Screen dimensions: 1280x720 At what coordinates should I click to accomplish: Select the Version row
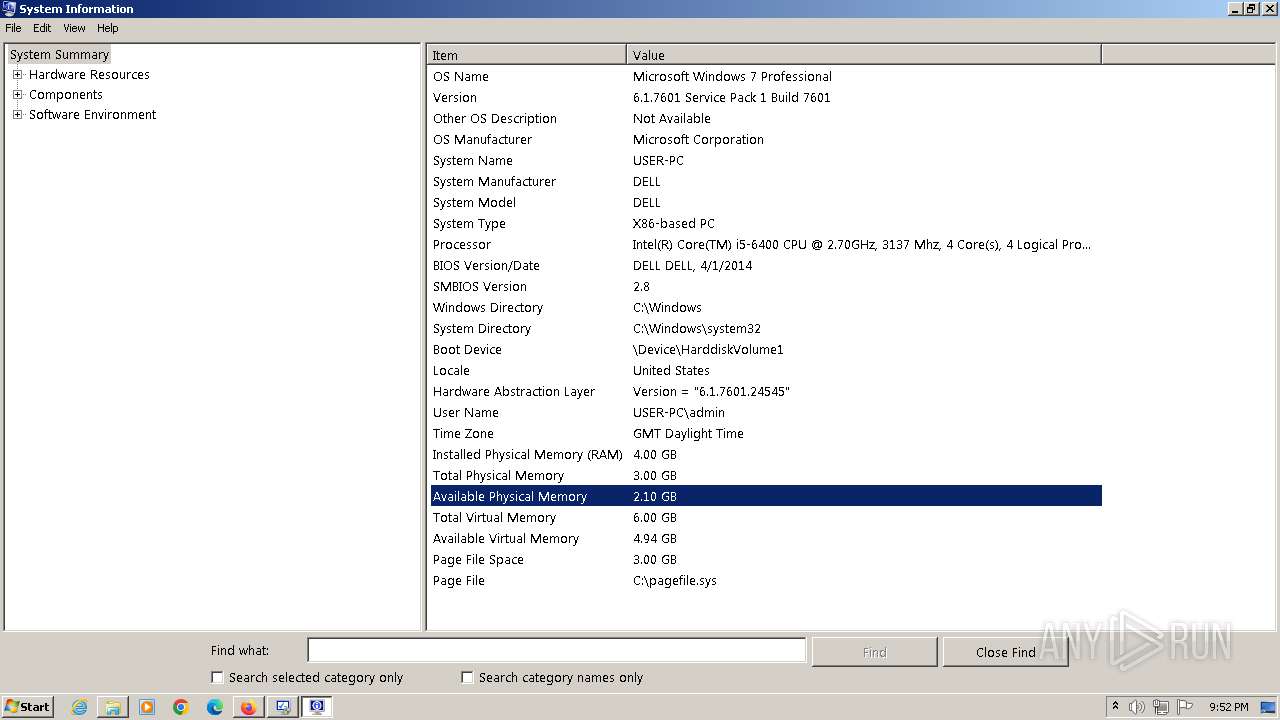click(x=766, y=98)
